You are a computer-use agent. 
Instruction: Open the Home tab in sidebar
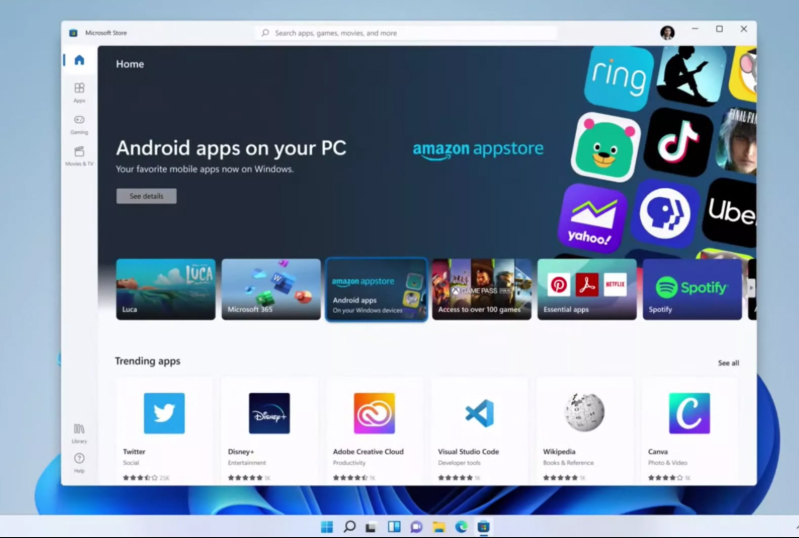pos(79,60)
